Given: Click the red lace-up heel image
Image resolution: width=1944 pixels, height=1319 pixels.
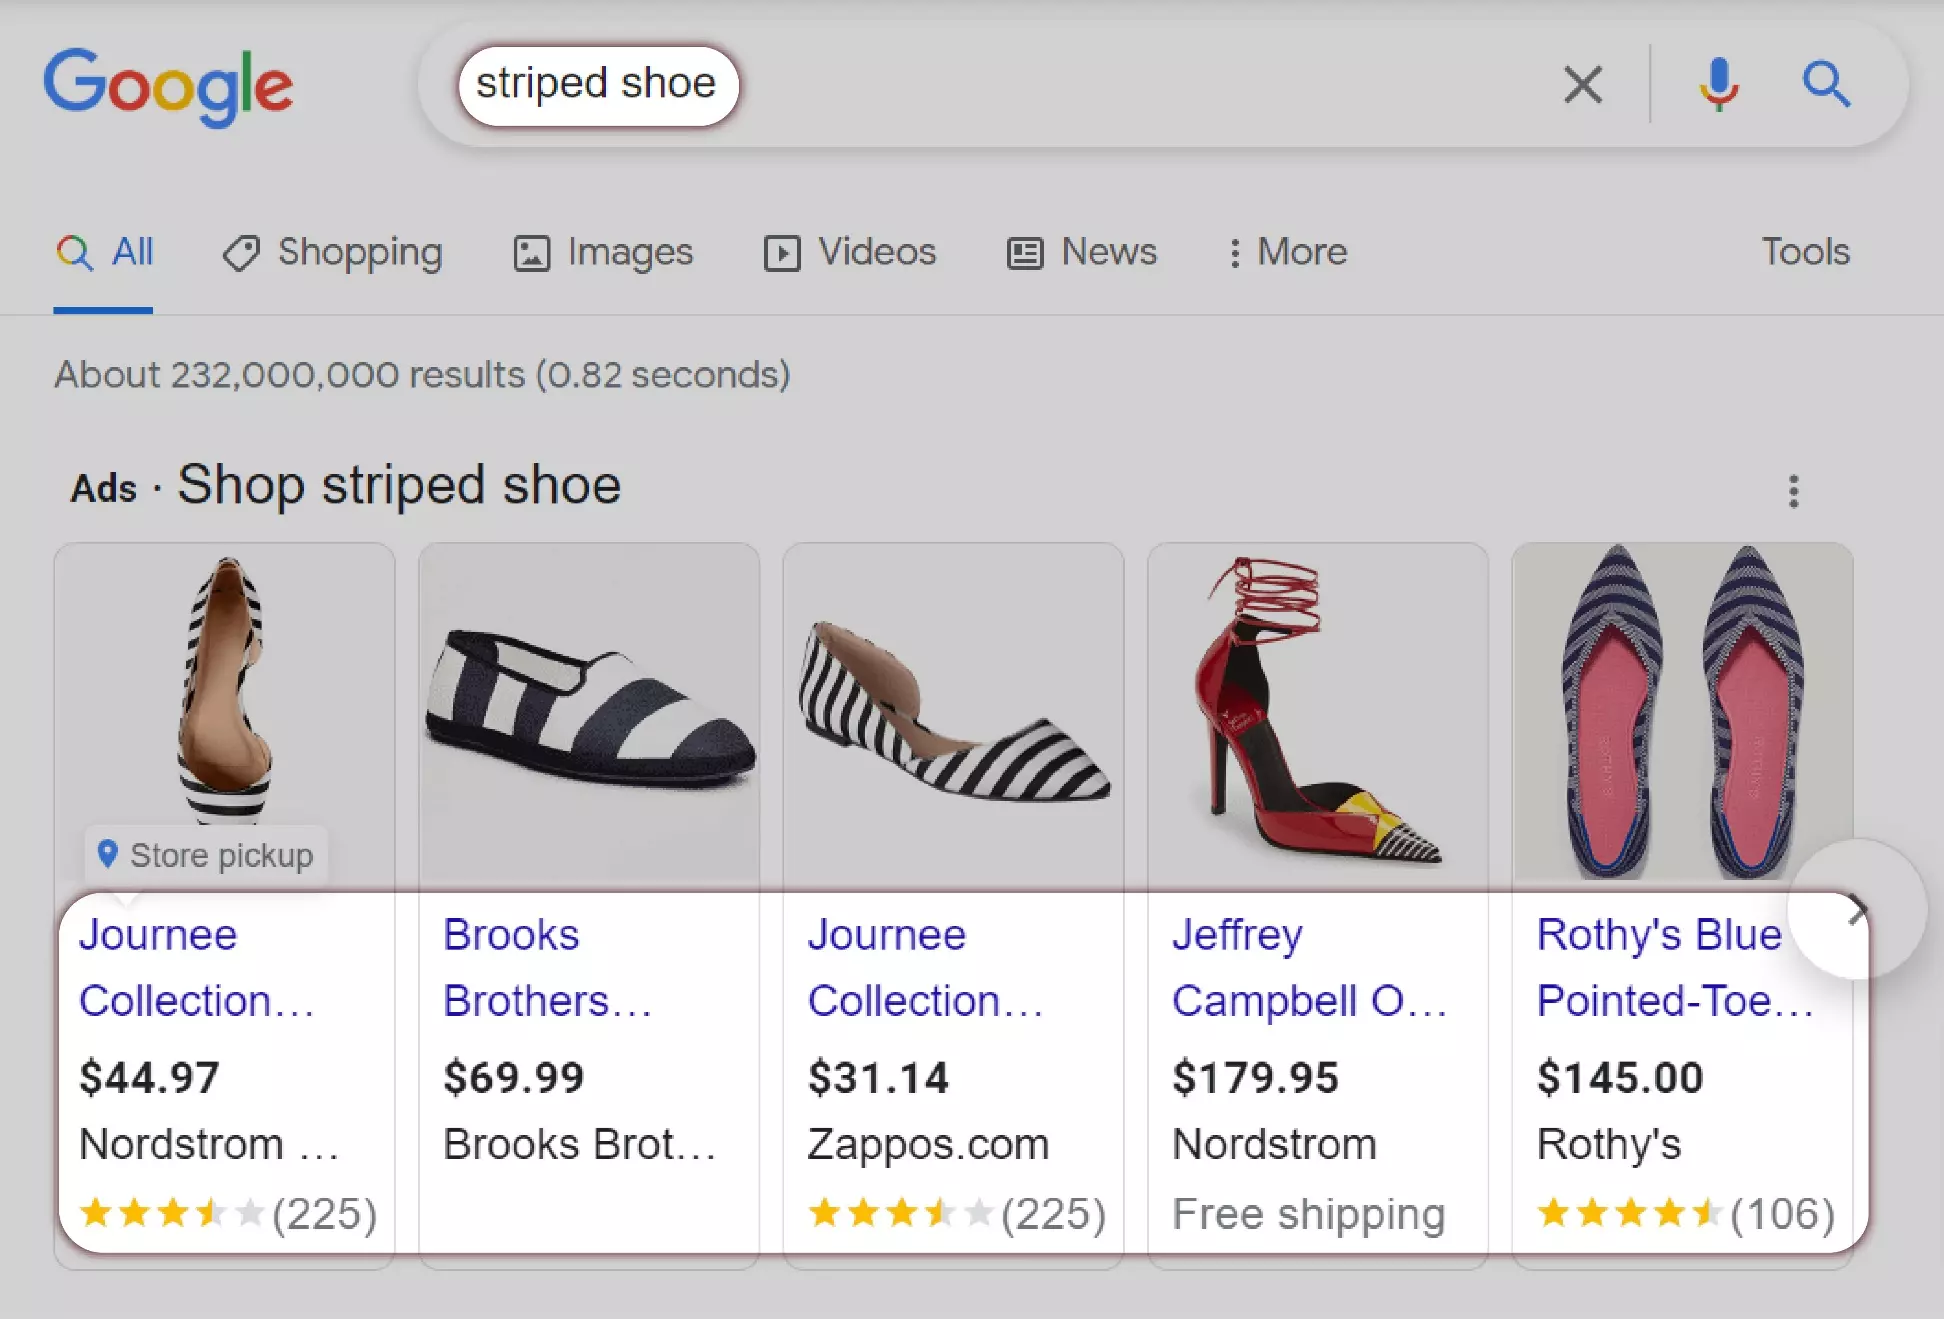Looking at the screenshot, I should (x=1317, y=714).
